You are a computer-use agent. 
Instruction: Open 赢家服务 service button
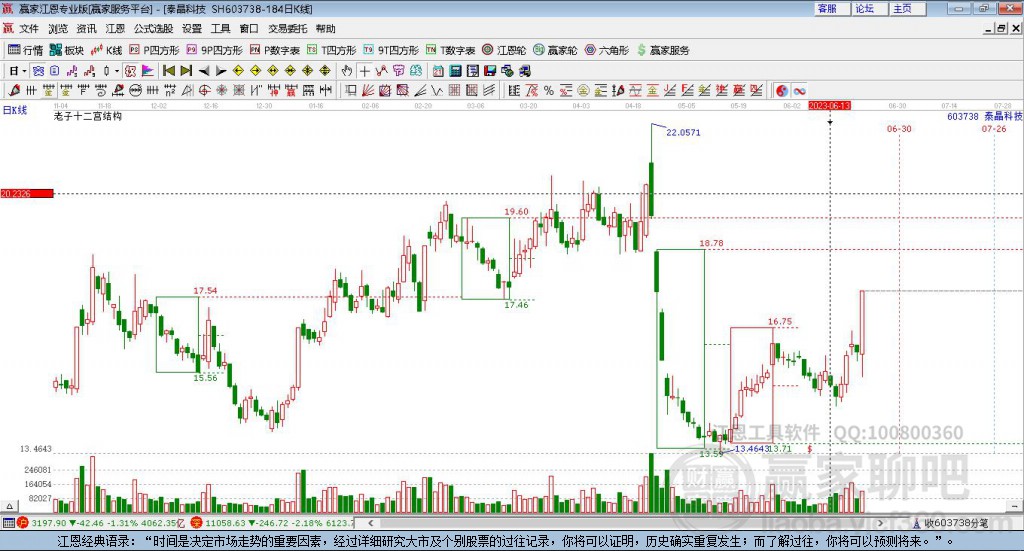[x=663, y=50]
